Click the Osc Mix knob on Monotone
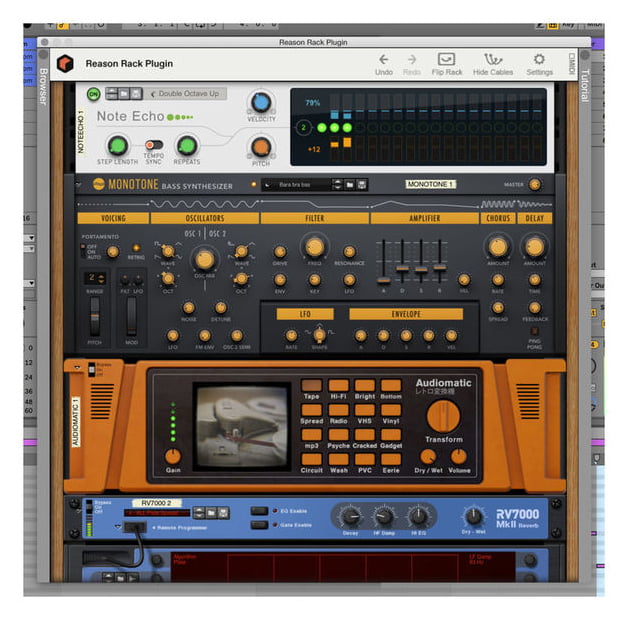This screenshot has height=620, width=628. click(x=204, y=260)
